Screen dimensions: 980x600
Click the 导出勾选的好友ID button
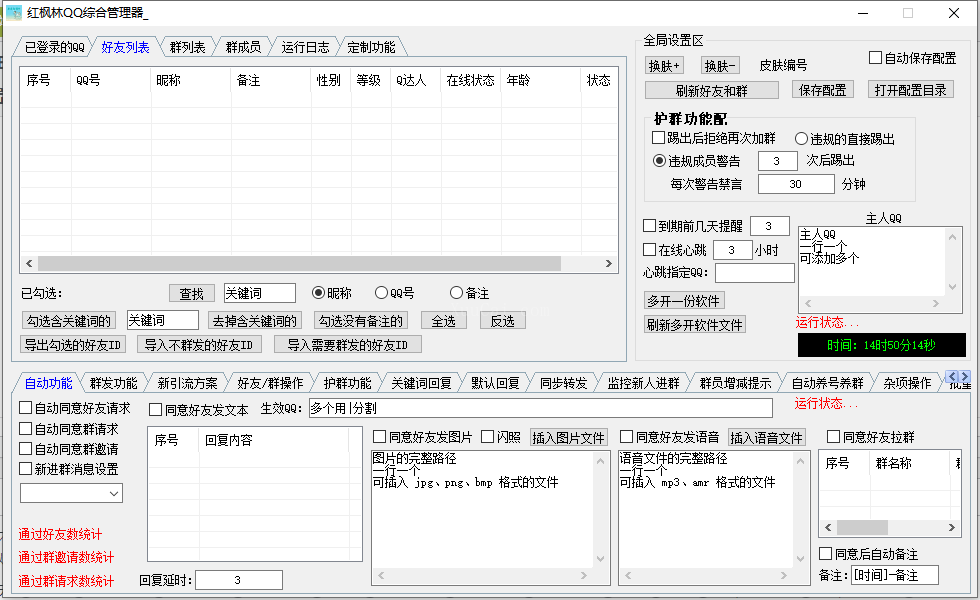(74, 345)
